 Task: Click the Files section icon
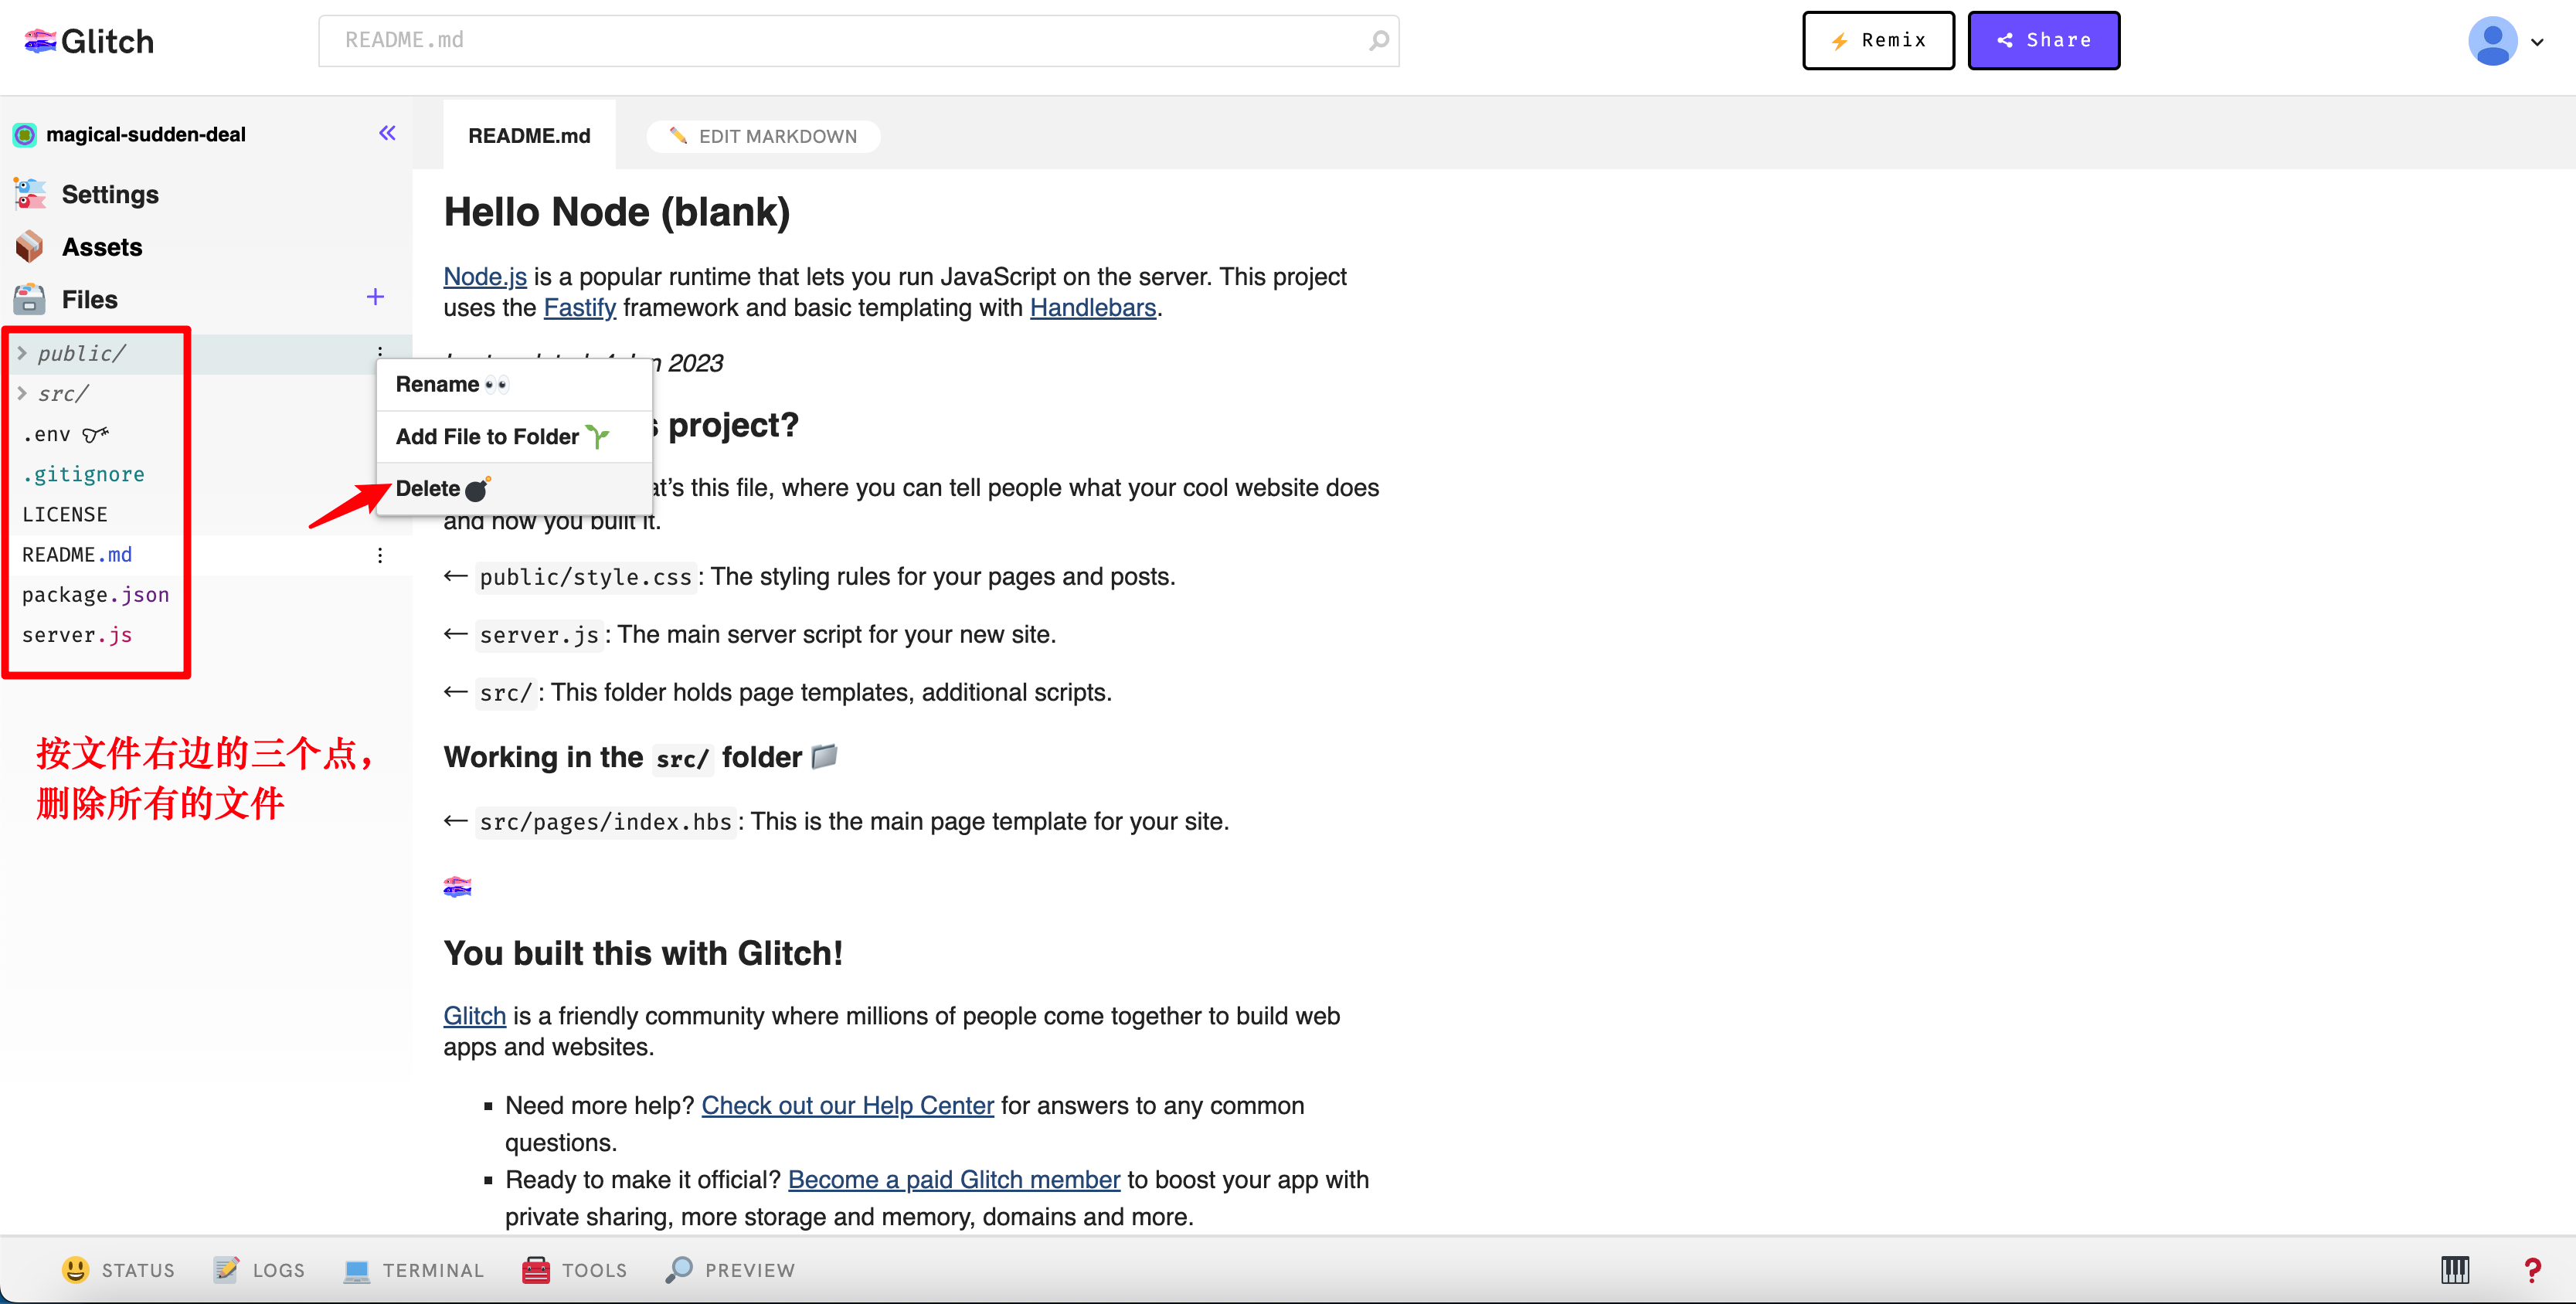pos(29,299)
